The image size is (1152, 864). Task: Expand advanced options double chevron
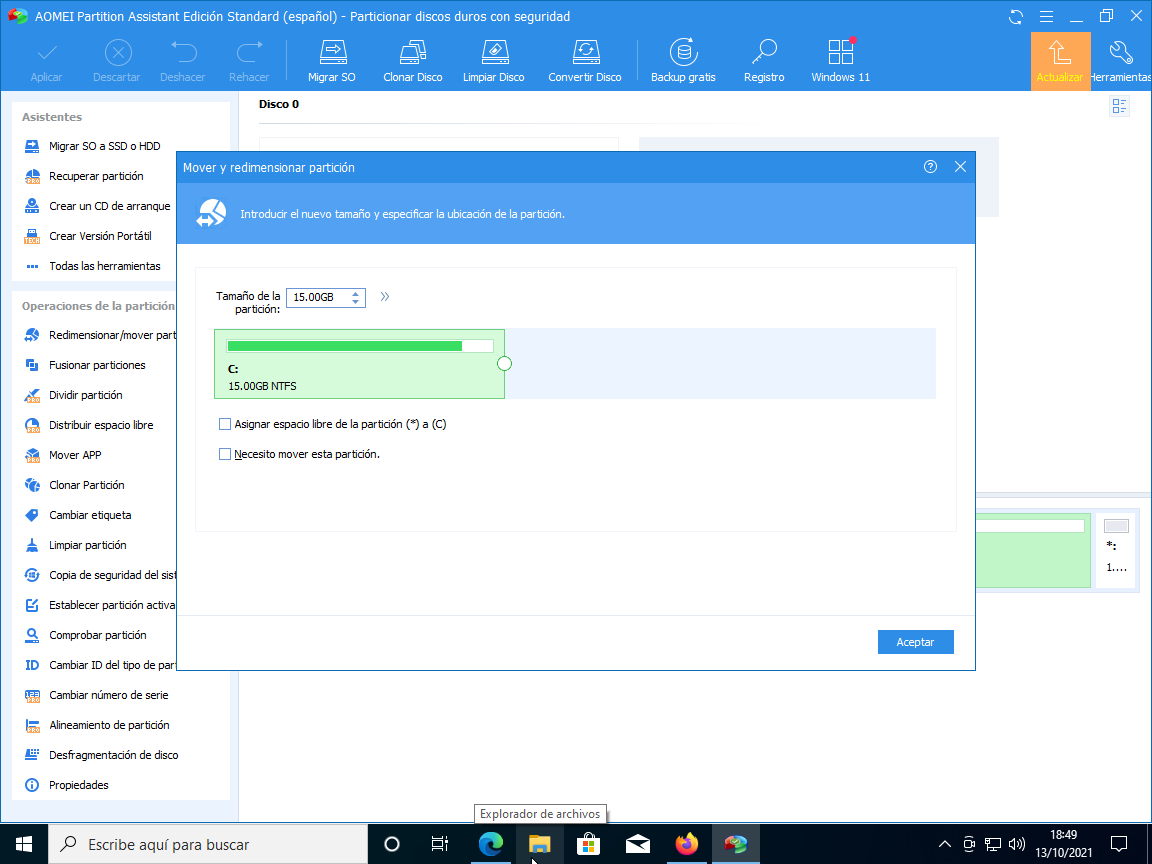tap(384, 297)
